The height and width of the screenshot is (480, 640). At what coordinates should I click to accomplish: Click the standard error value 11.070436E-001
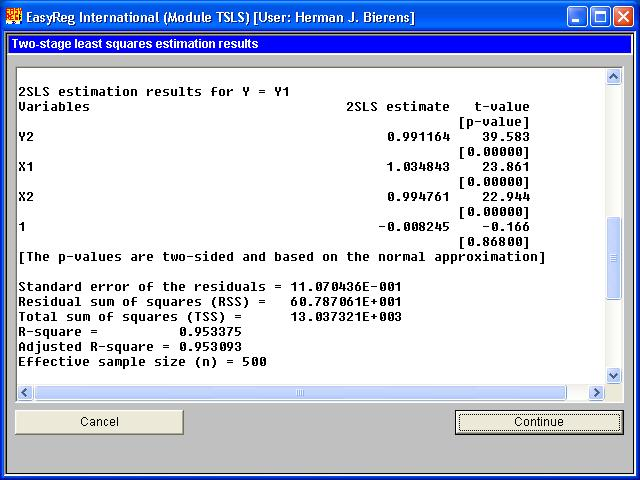coord(346,287)
